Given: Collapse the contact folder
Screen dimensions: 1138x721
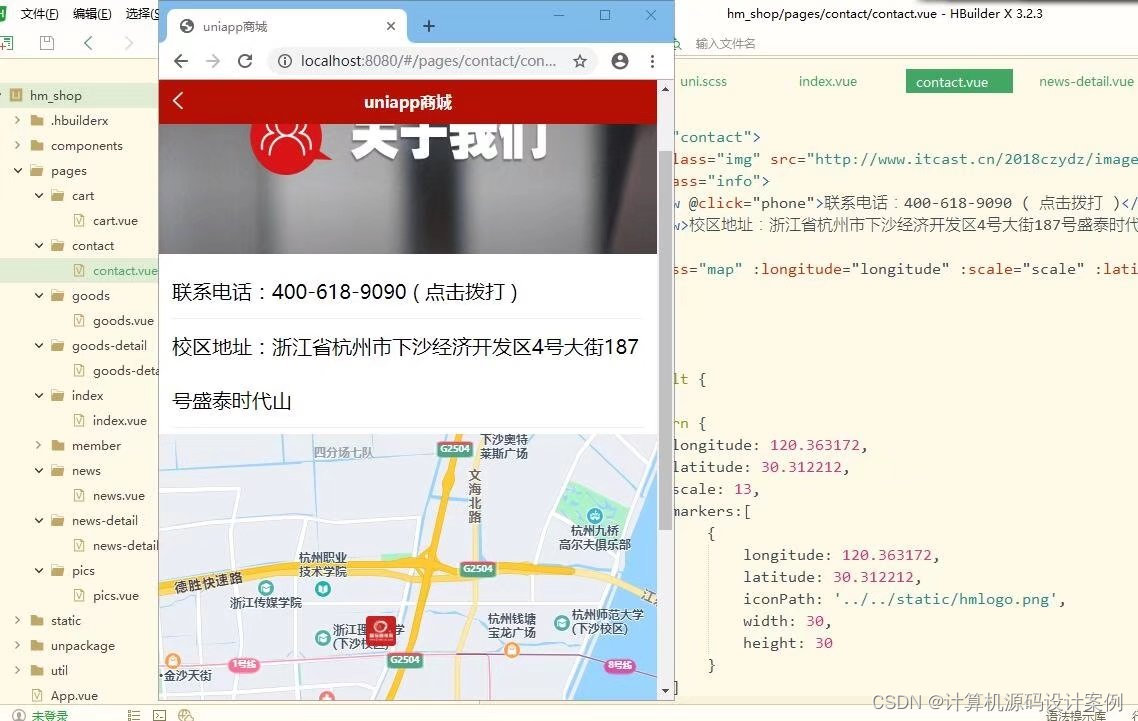Looking at the screenshot, I should (38, 245).
